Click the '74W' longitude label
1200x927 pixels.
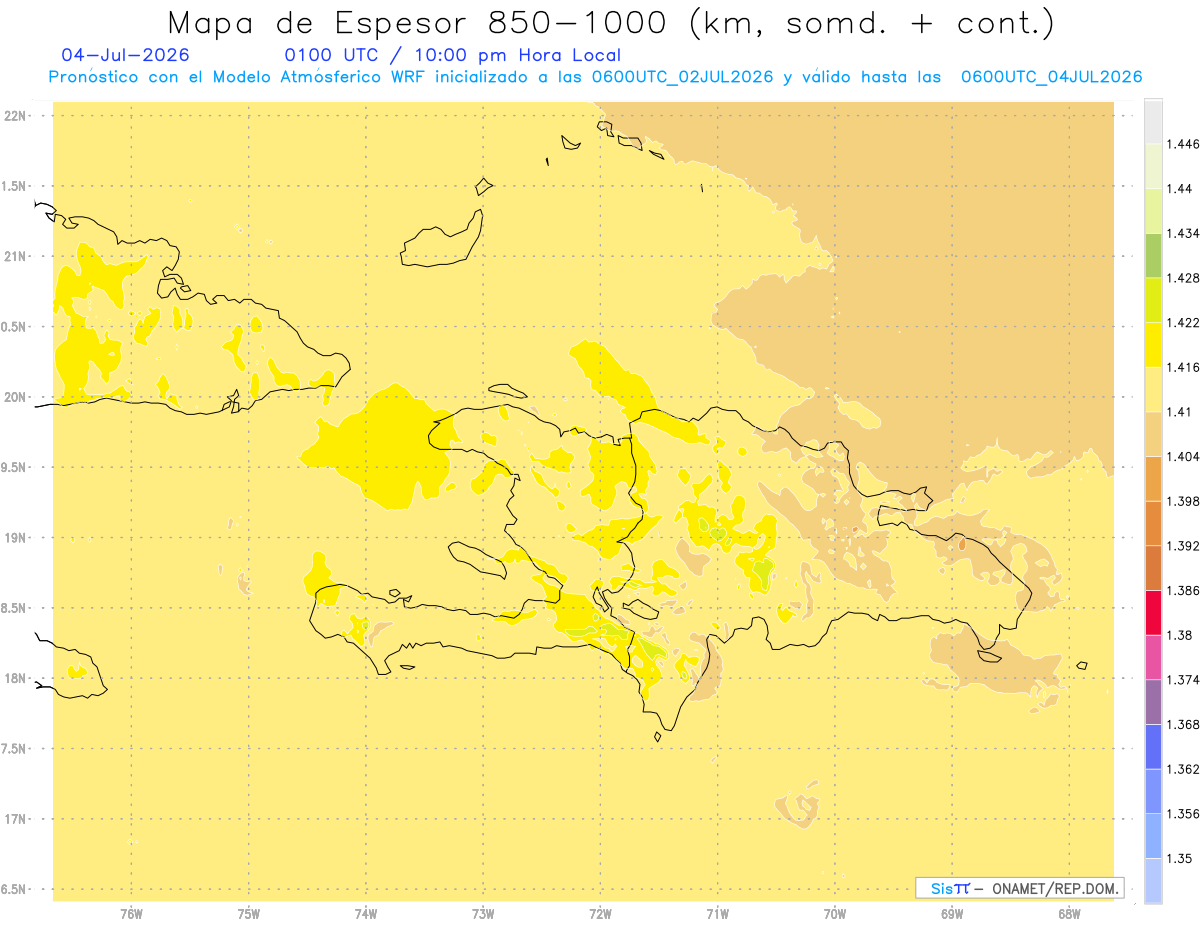point(365,913)
